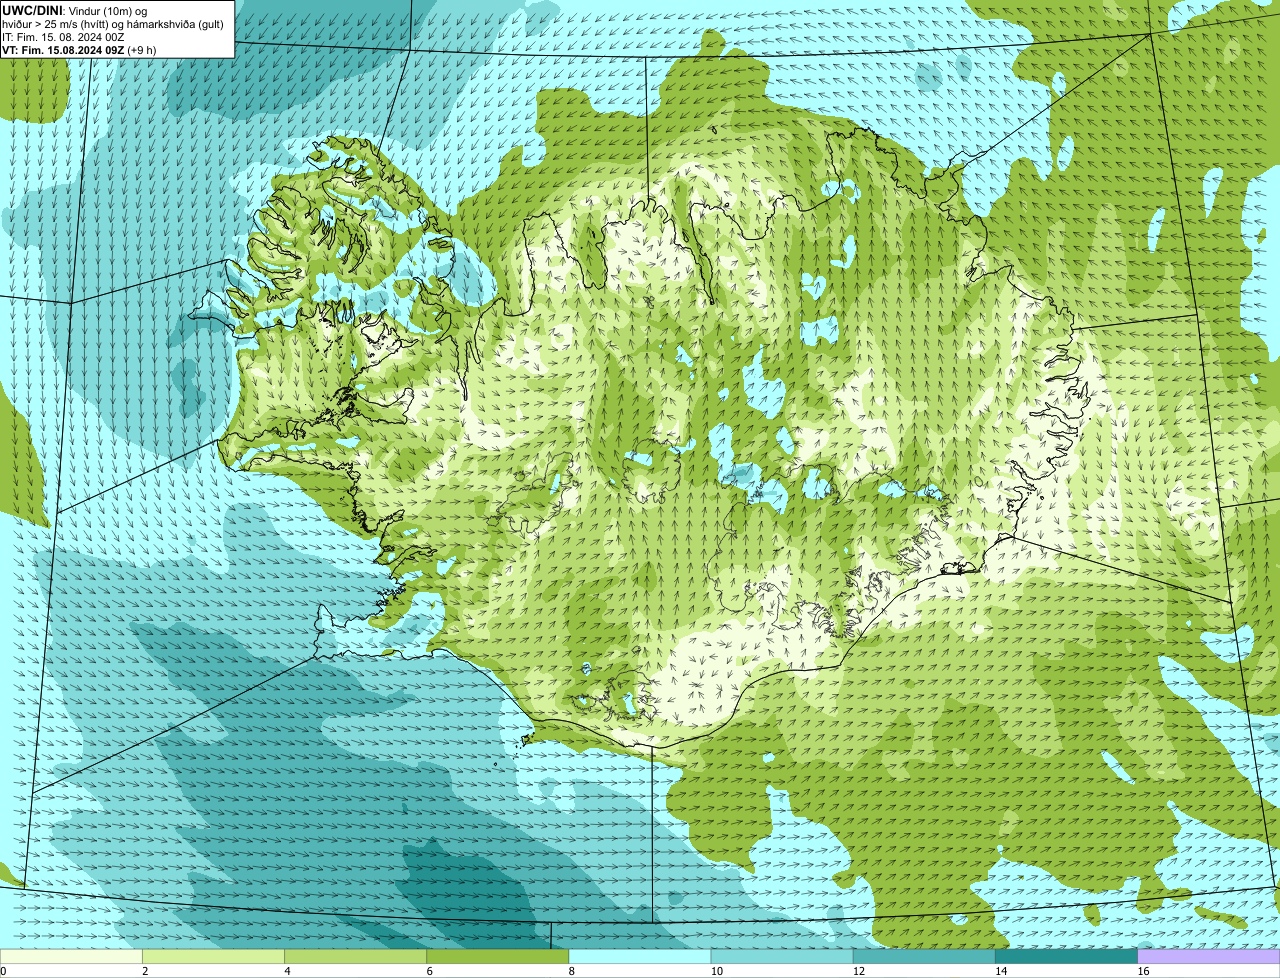Select the lavender above-16 m/s color swatch

tap(1209, 957)
